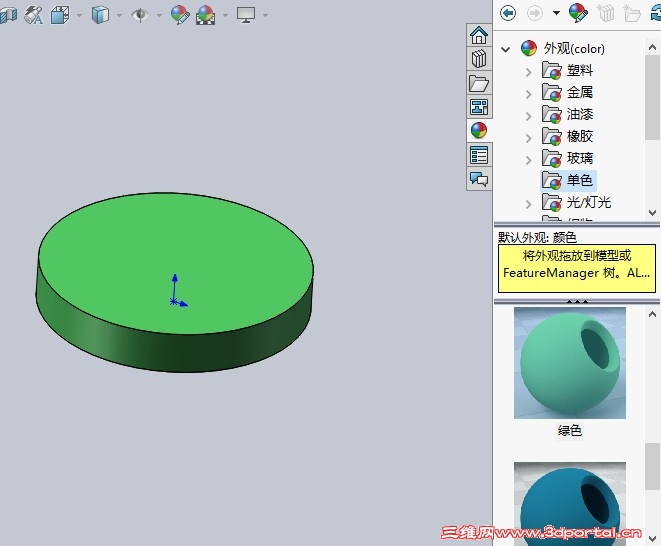Click the 默认外观: 颜色 label
661x546 pixels.
(537, 237)
